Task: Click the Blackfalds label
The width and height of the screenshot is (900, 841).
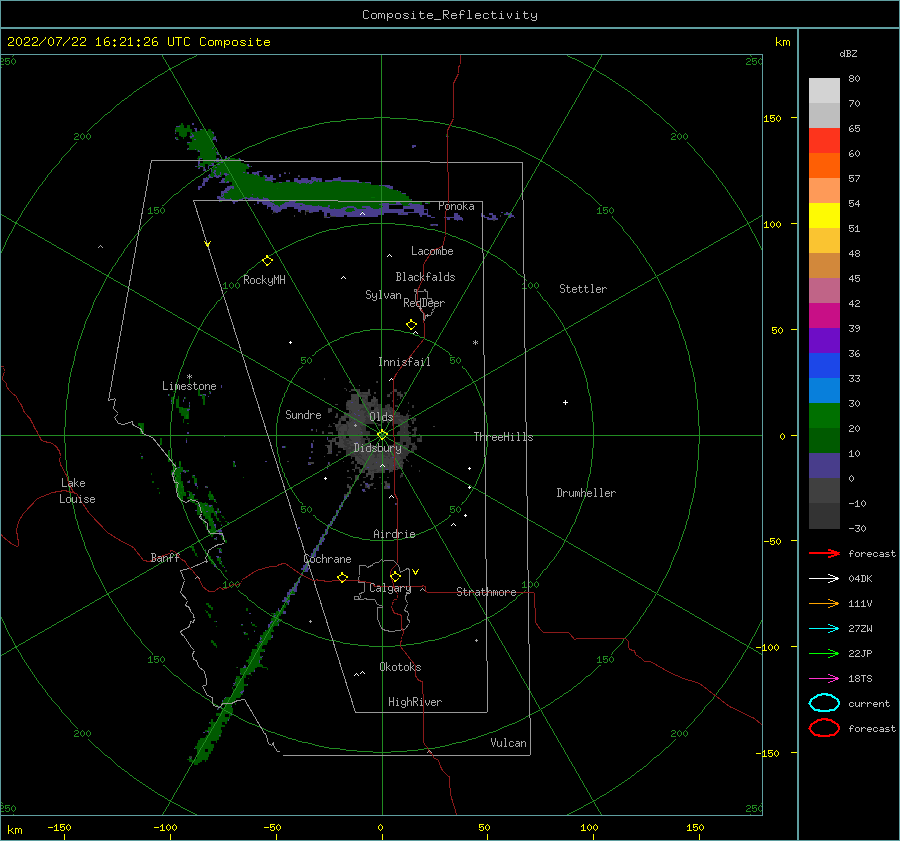Action: [x=425, y=277]
